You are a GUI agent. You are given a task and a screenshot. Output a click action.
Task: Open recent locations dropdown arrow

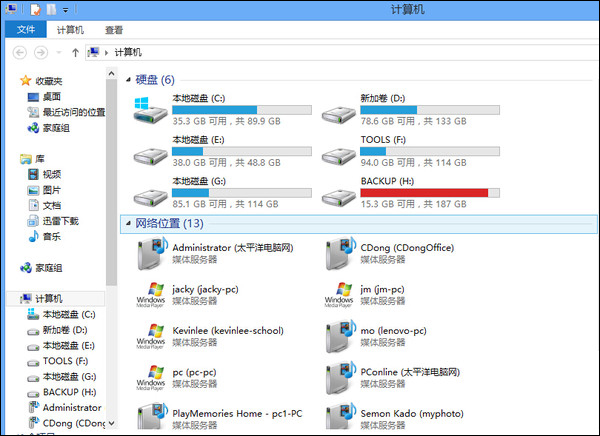[59, 52]
